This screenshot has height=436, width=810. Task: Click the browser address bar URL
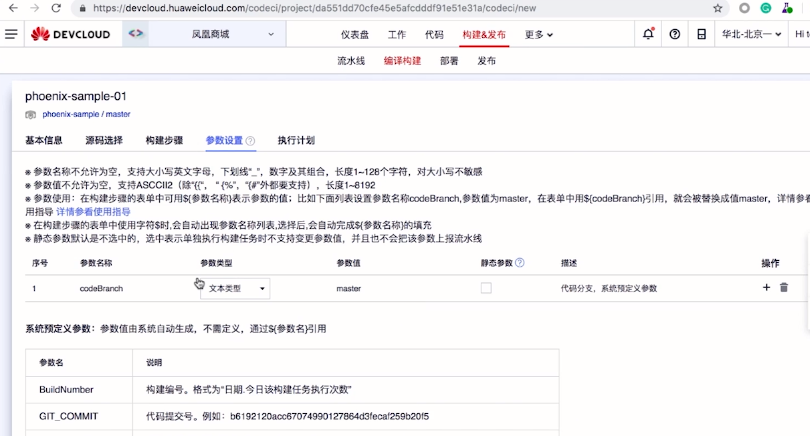click(x=315, y=8)
